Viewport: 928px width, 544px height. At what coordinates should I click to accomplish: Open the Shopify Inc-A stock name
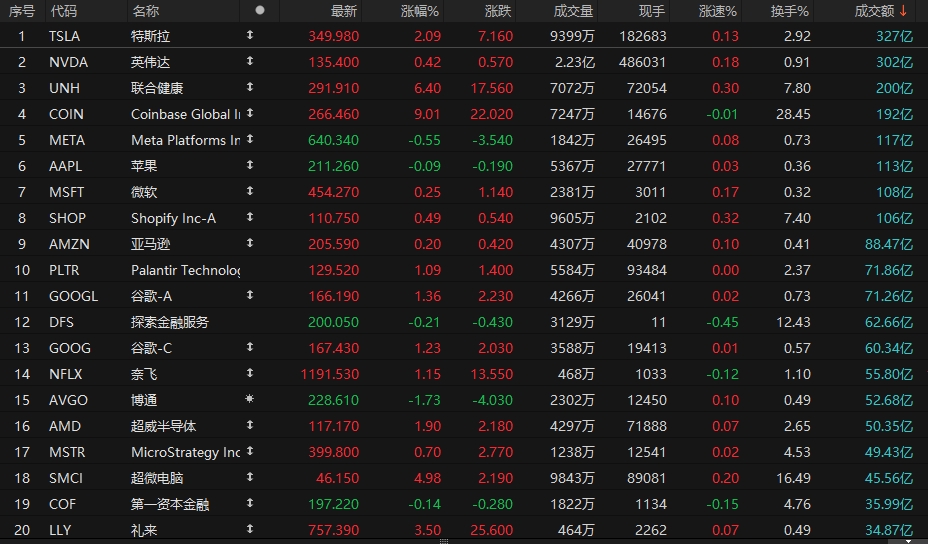click(173, 218)
